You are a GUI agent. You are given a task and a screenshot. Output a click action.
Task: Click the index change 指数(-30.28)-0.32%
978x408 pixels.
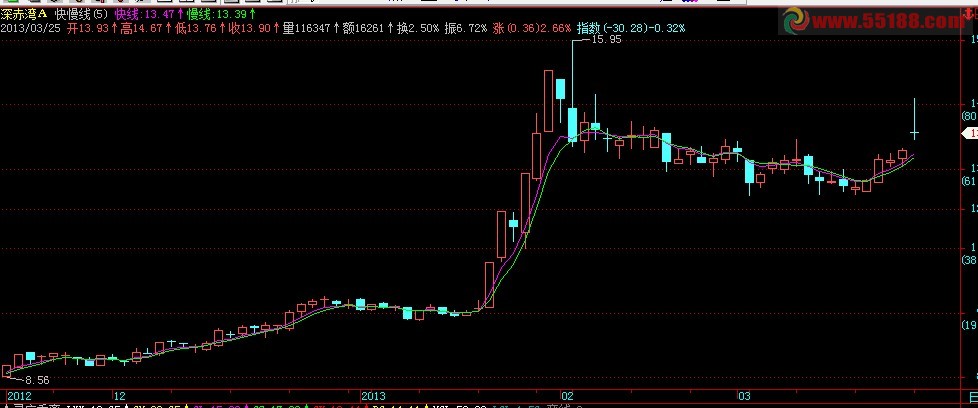[x=631, y=28]
